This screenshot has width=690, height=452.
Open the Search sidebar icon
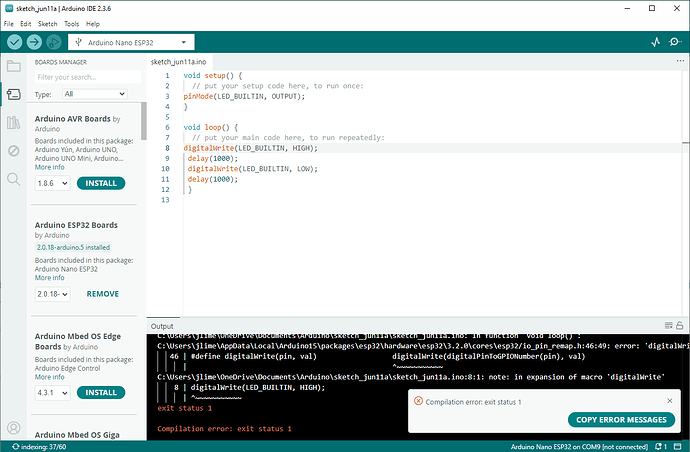tap(14, 179)
